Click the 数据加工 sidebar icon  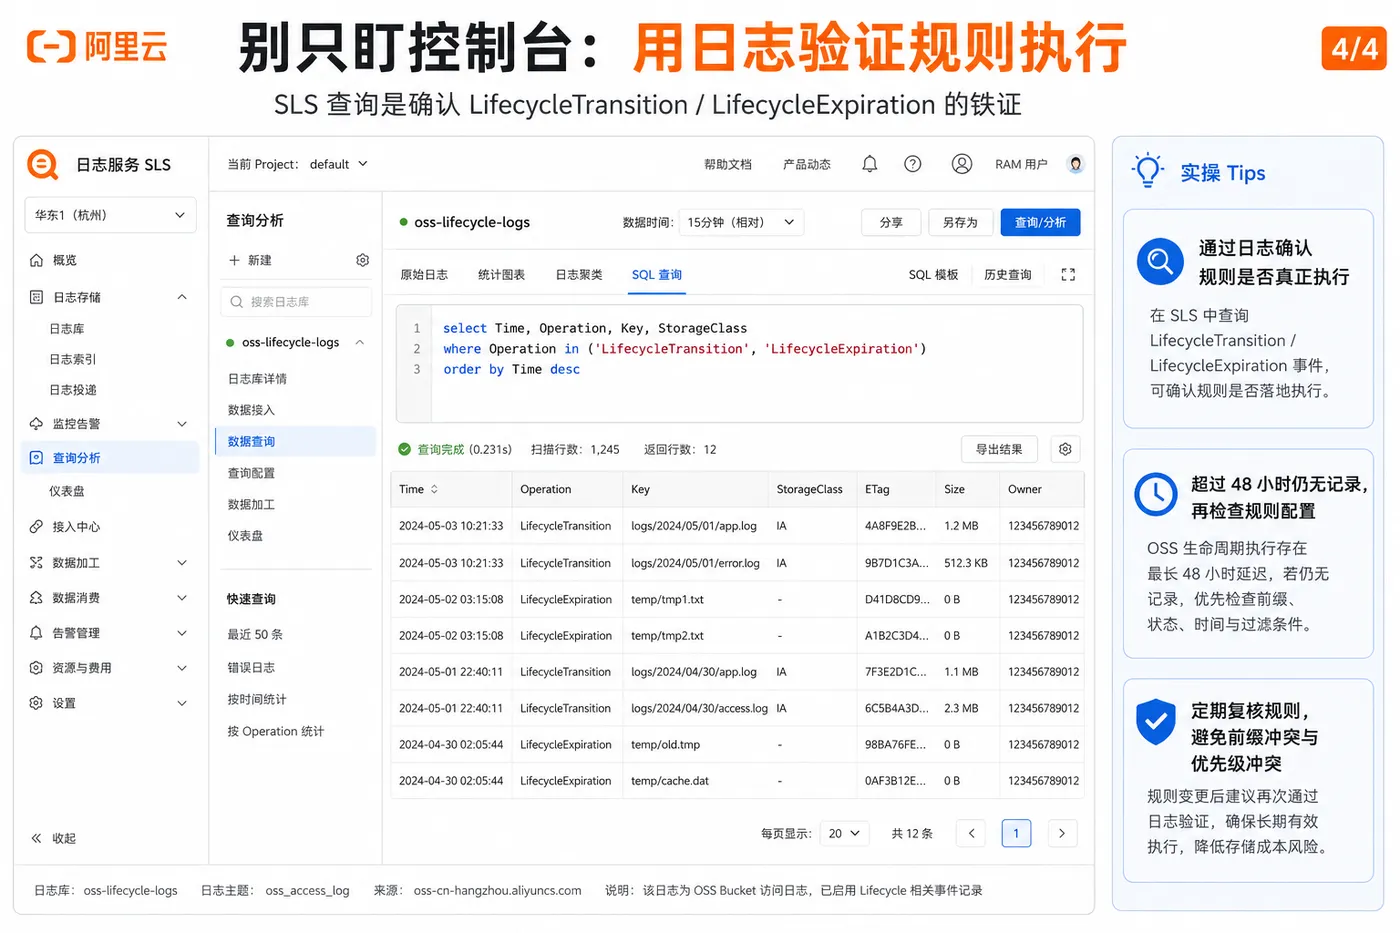tap(36, 563)
